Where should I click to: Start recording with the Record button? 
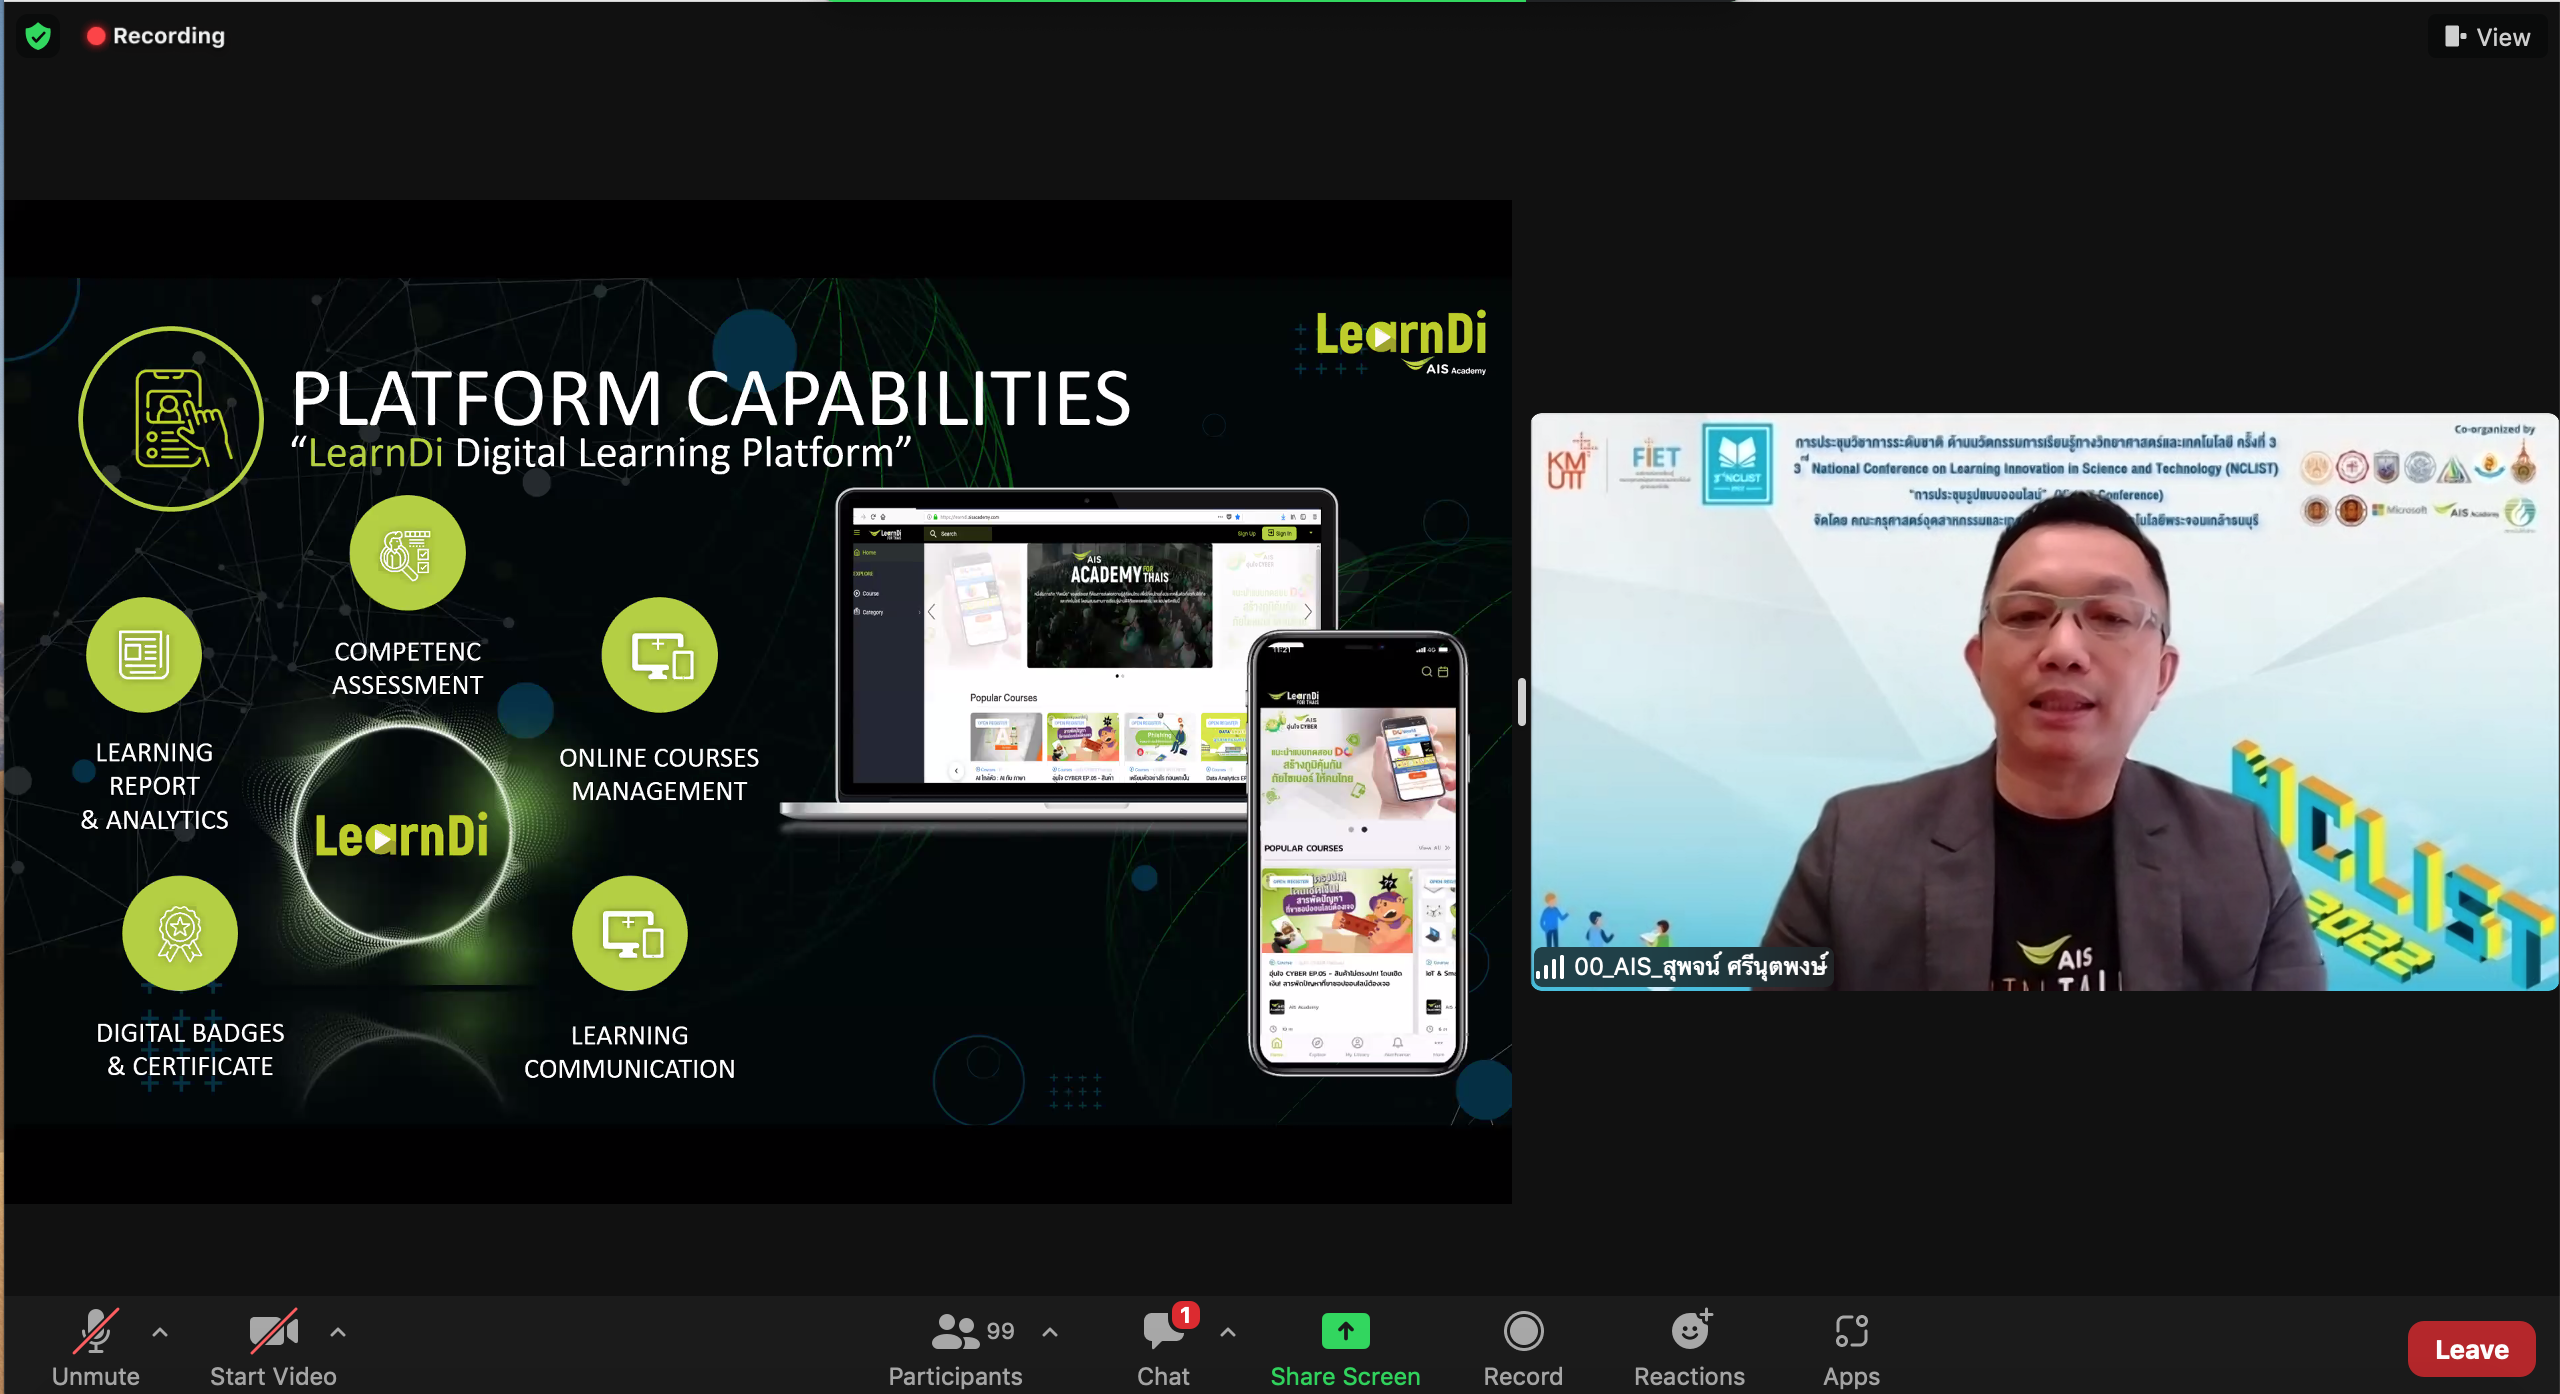click(1522, 1347)
